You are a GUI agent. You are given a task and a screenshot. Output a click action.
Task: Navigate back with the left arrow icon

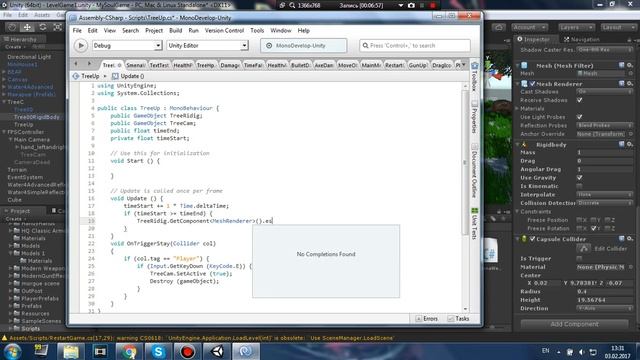[x=76, y=64]
